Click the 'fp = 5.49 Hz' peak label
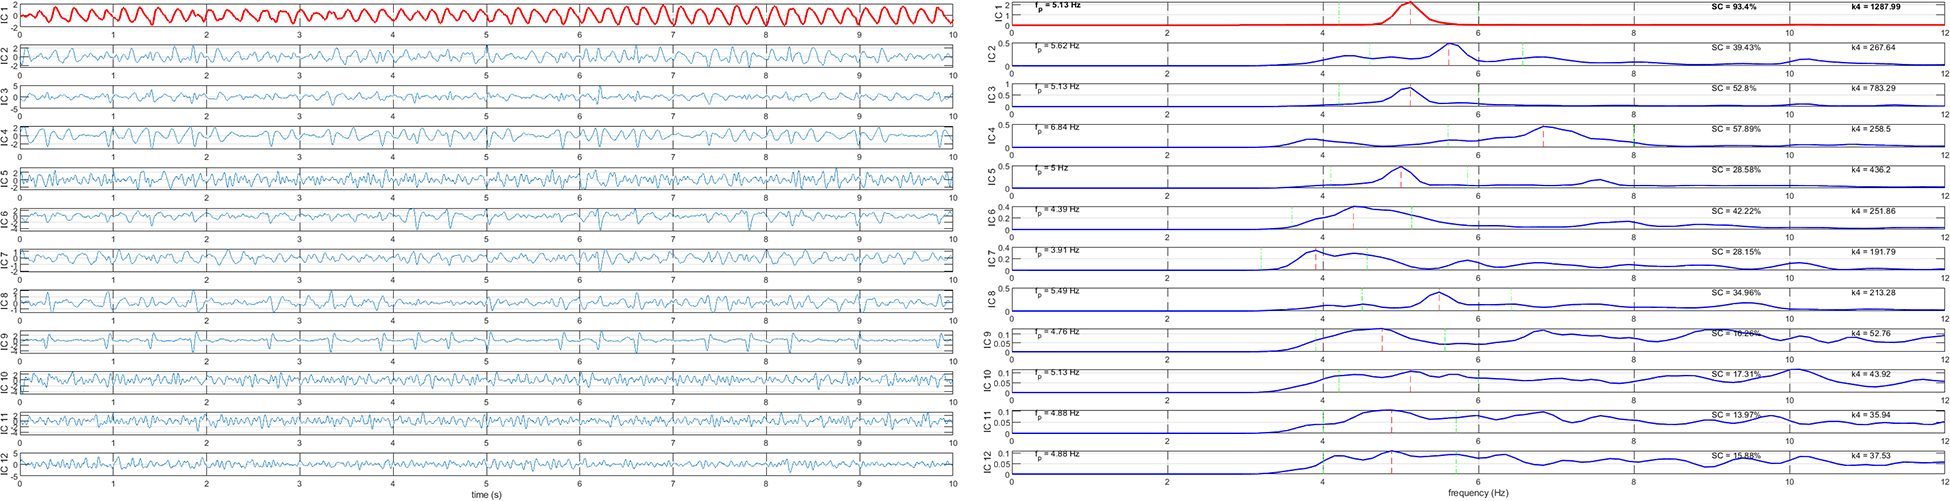This screenshot has width=1950, height=501. [1057, 292]
